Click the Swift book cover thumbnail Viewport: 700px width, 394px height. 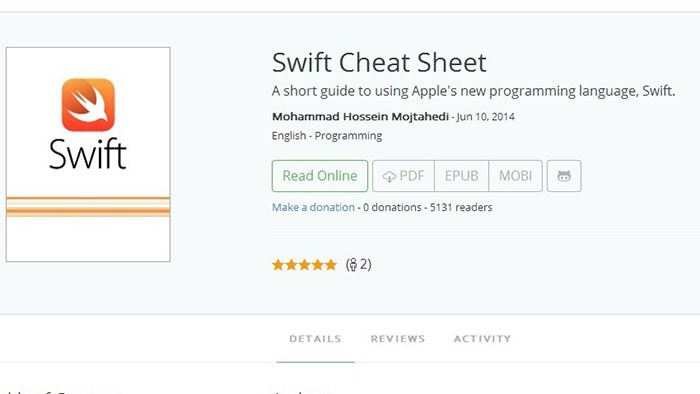[x=88, y=154]
